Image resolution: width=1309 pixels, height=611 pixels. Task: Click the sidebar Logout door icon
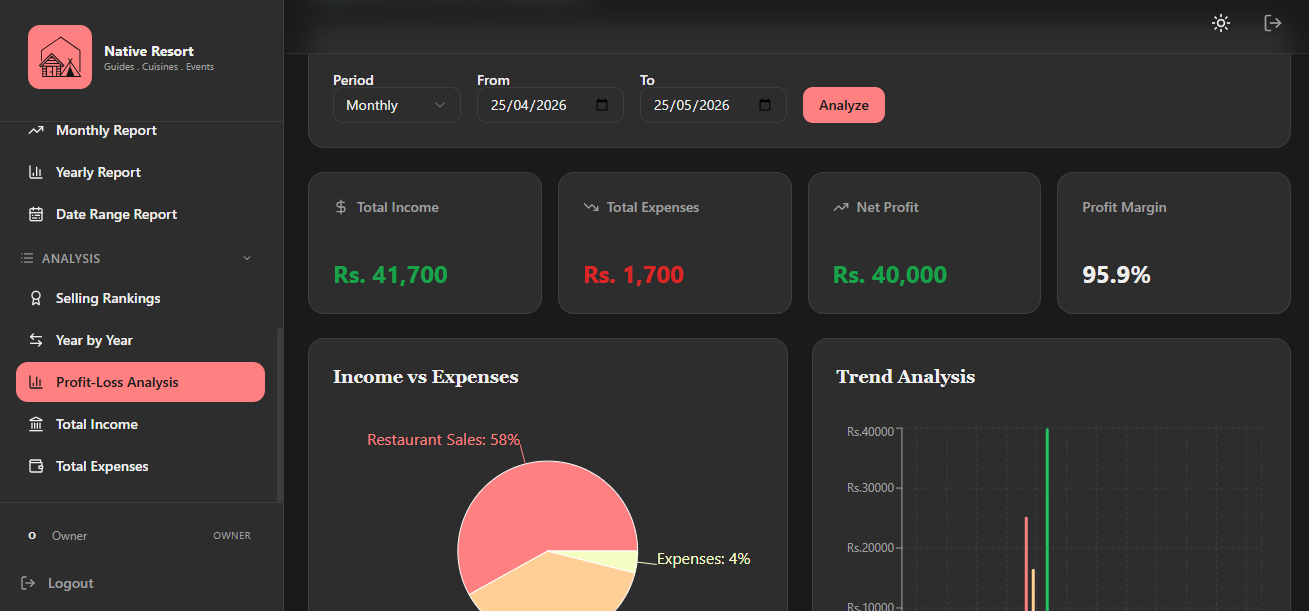pyautogui.click(x=28, y=583)
